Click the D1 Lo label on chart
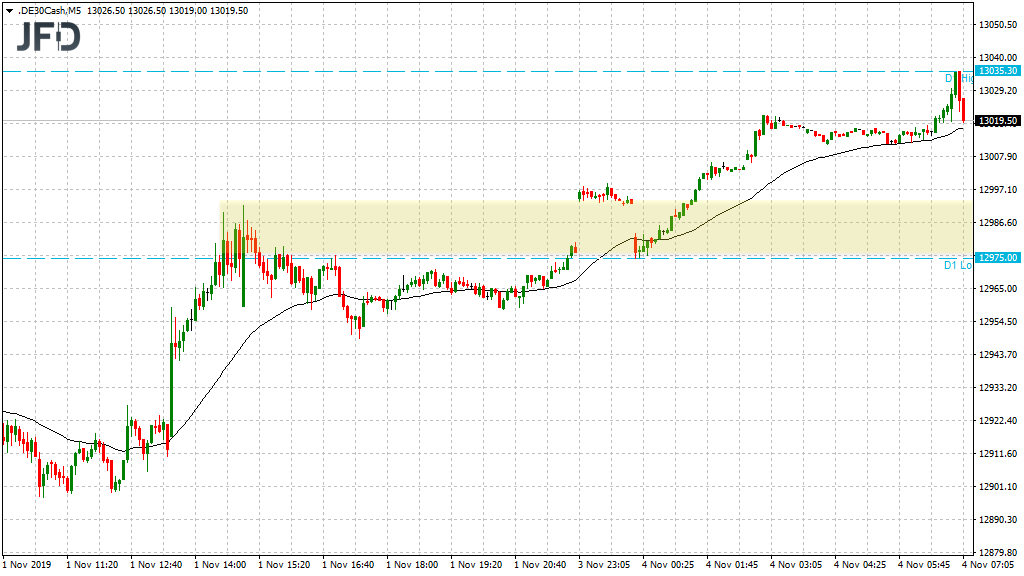 (x=957, y=267)
